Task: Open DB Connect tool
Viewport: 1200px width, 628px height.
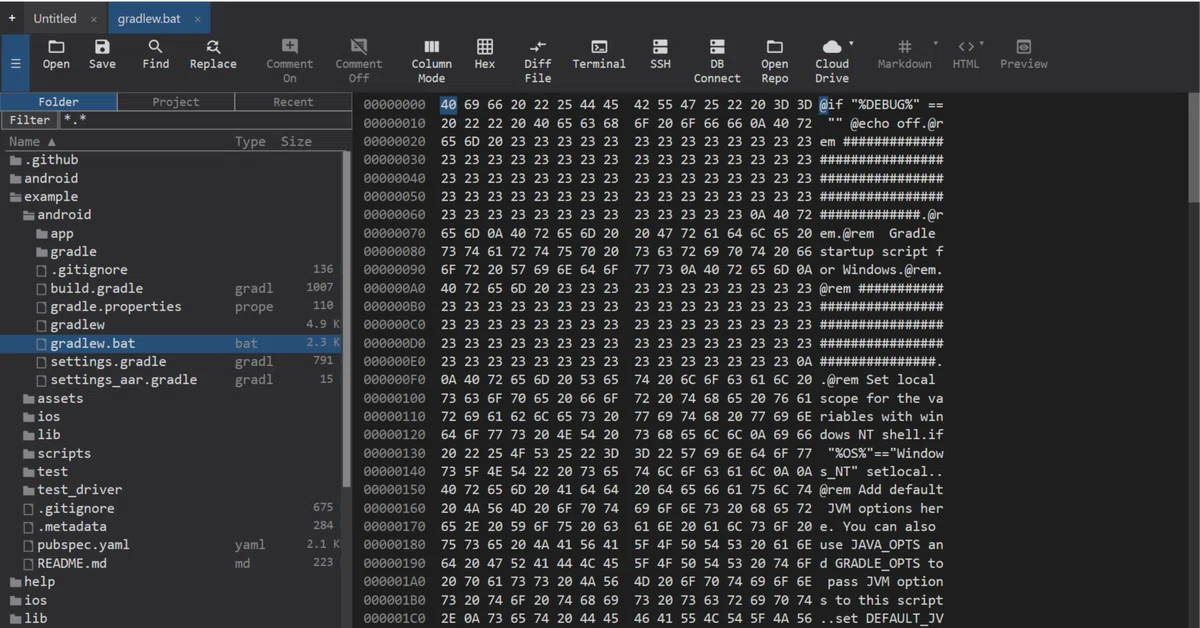Action: point(717,61)
